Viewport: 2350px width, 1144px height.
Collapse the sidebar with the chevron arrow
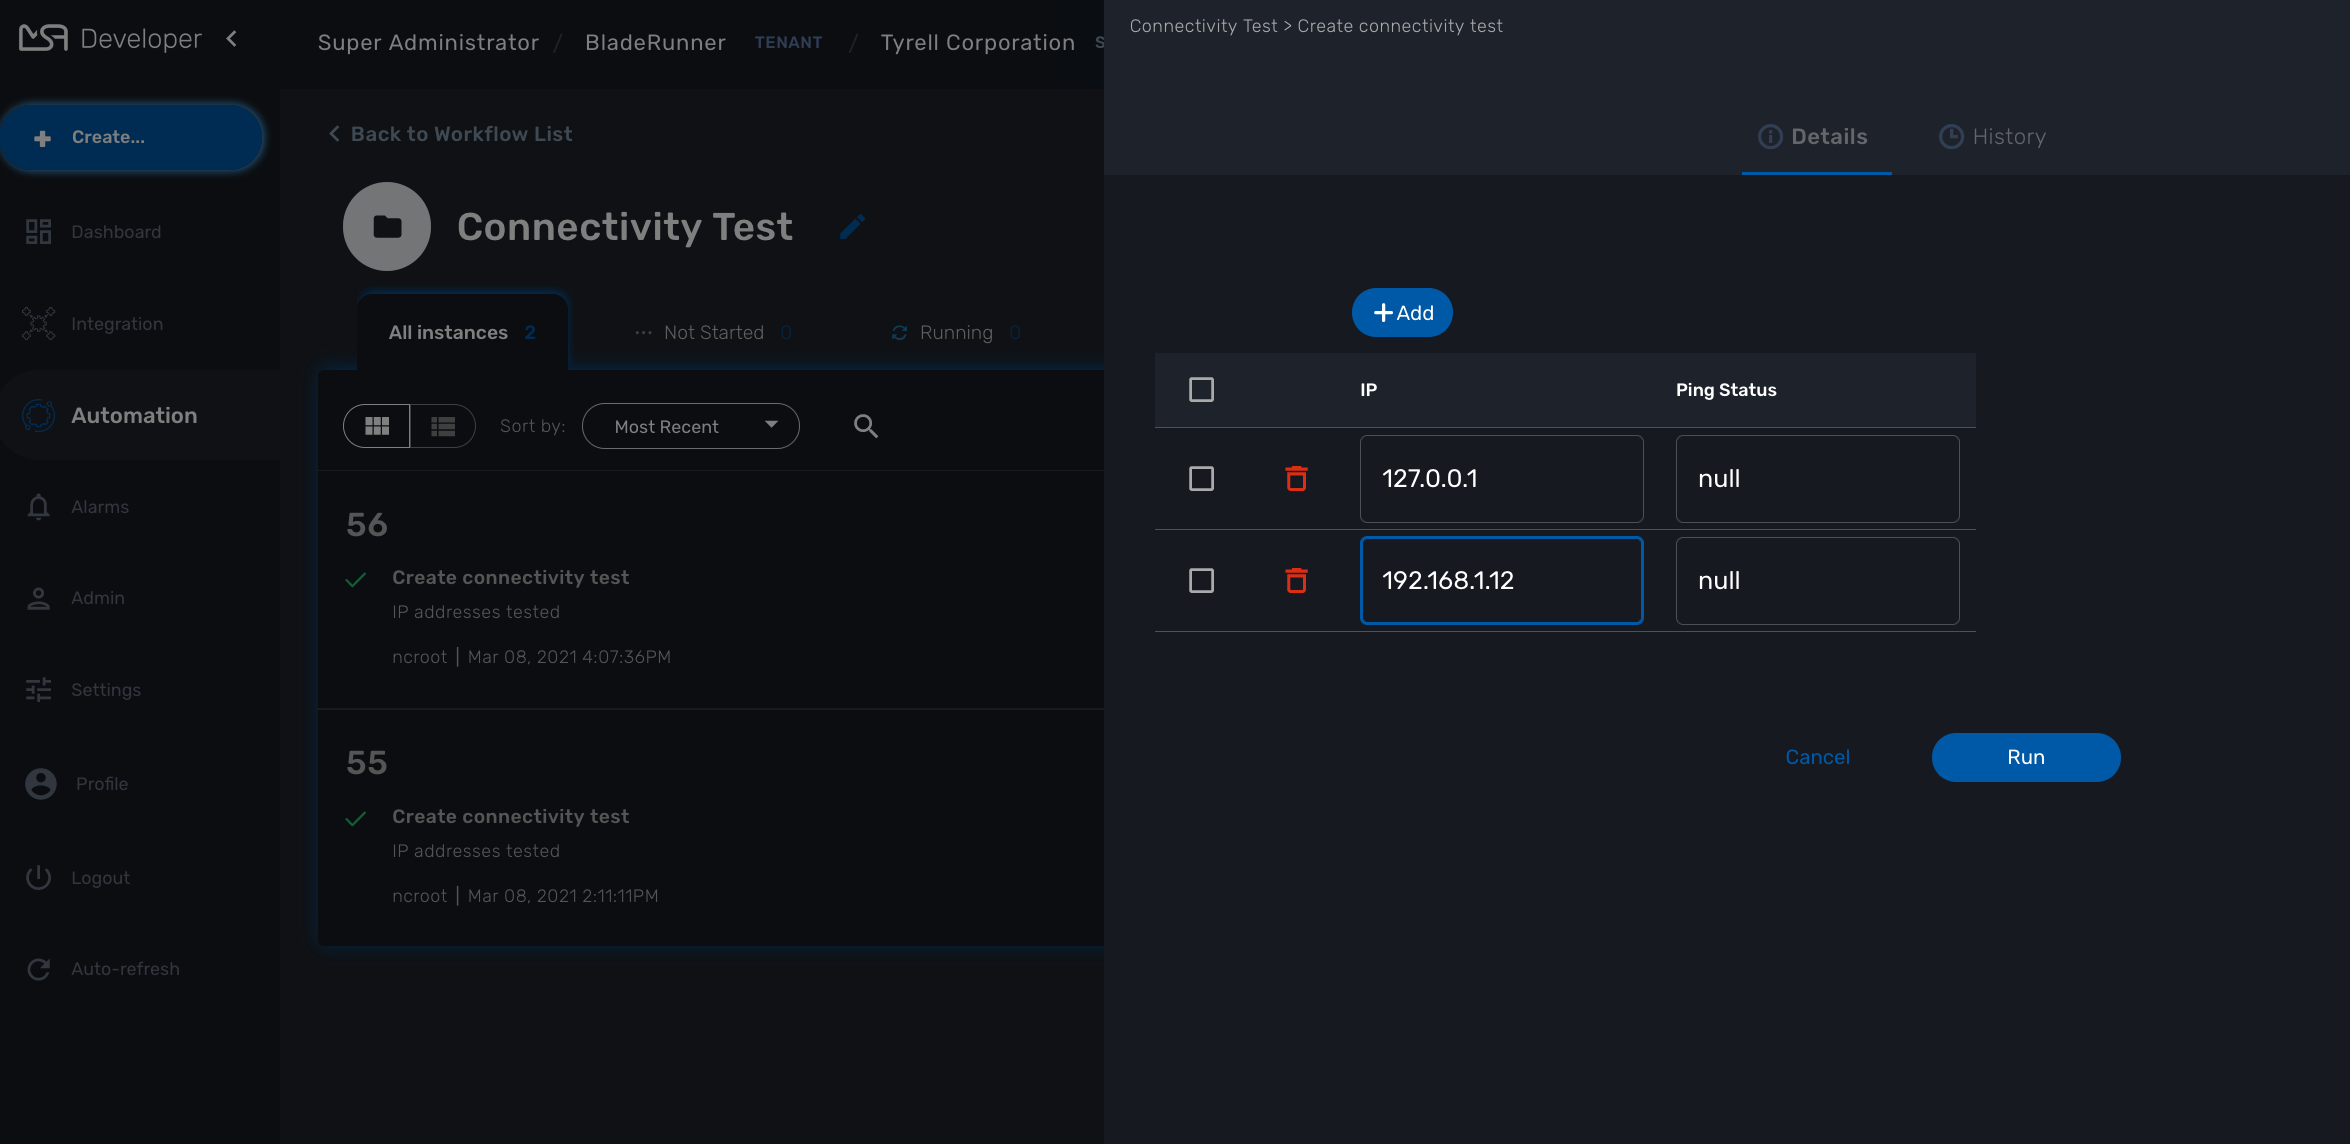[232, 39]
